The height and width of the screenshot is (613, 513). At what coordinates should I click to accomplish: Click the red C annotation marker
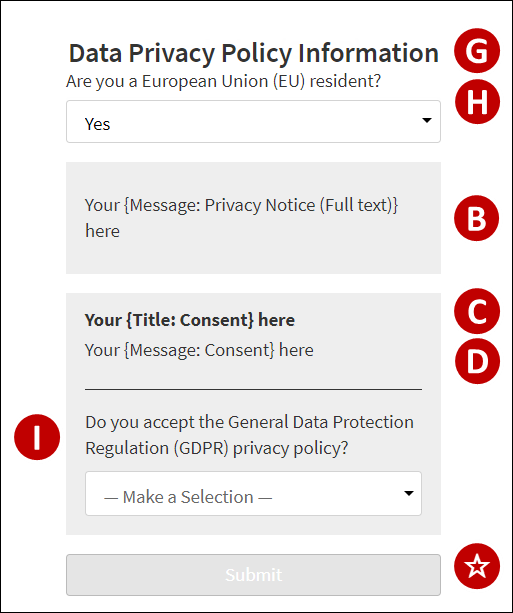click(477, 311)
